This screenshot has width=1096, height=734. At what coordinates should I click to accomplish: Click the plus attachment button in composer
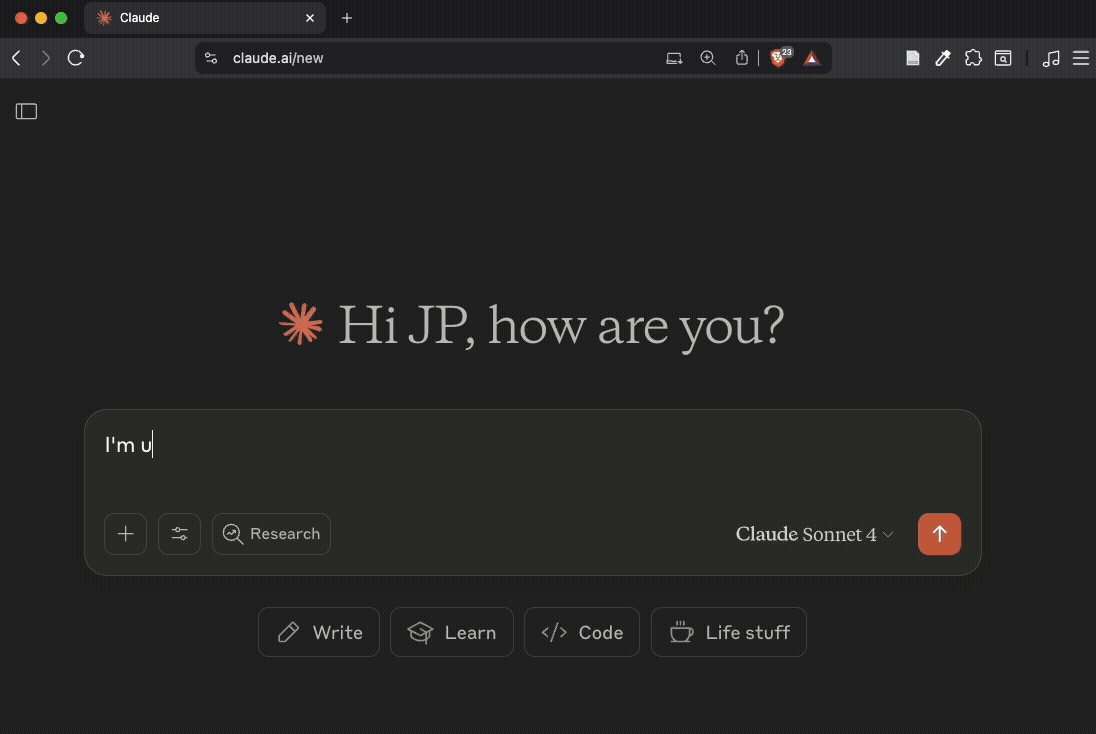pos(126,534)
